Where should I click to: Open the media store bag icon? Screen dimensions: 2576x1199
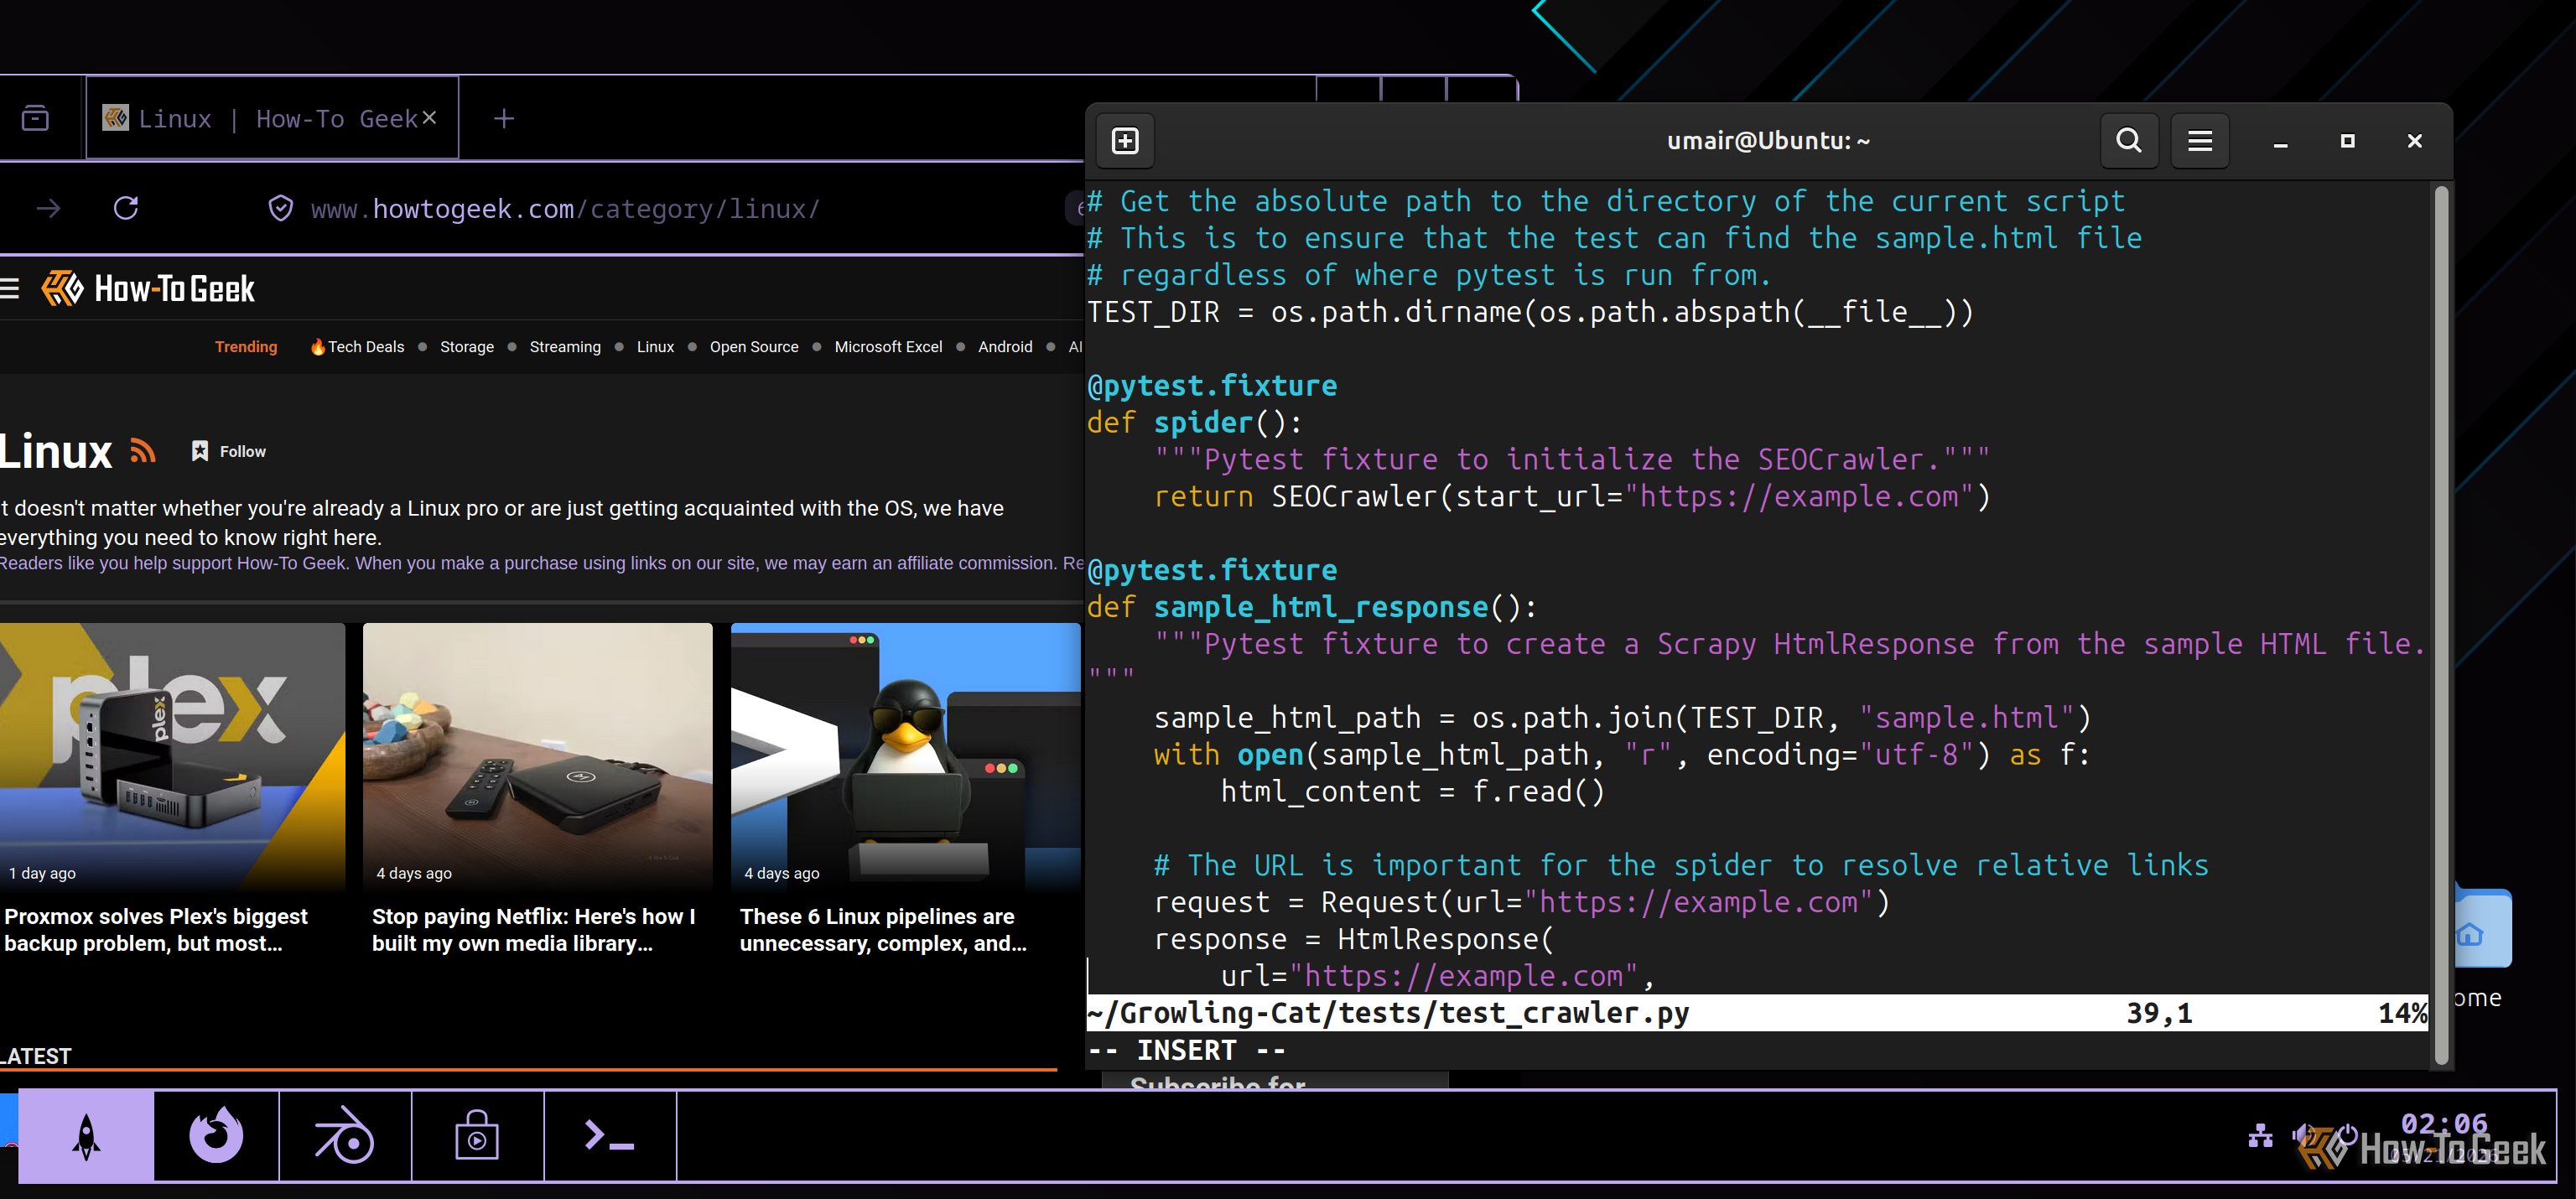[x=477, y=1136]
